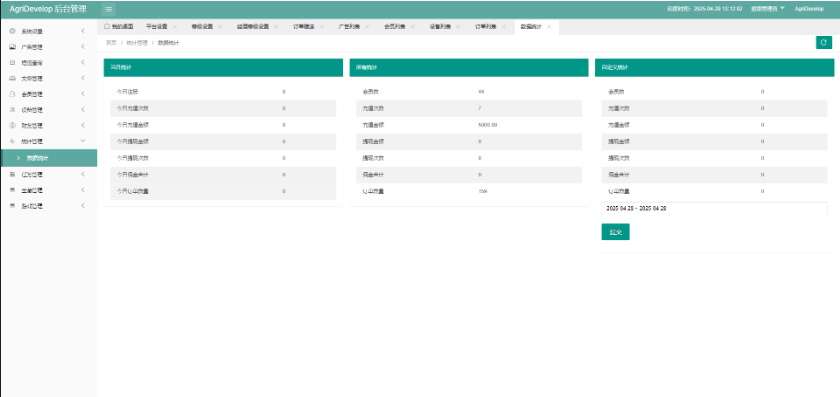
Task: Click the picture icon beside 广告管理
Action: click(12, 47)
